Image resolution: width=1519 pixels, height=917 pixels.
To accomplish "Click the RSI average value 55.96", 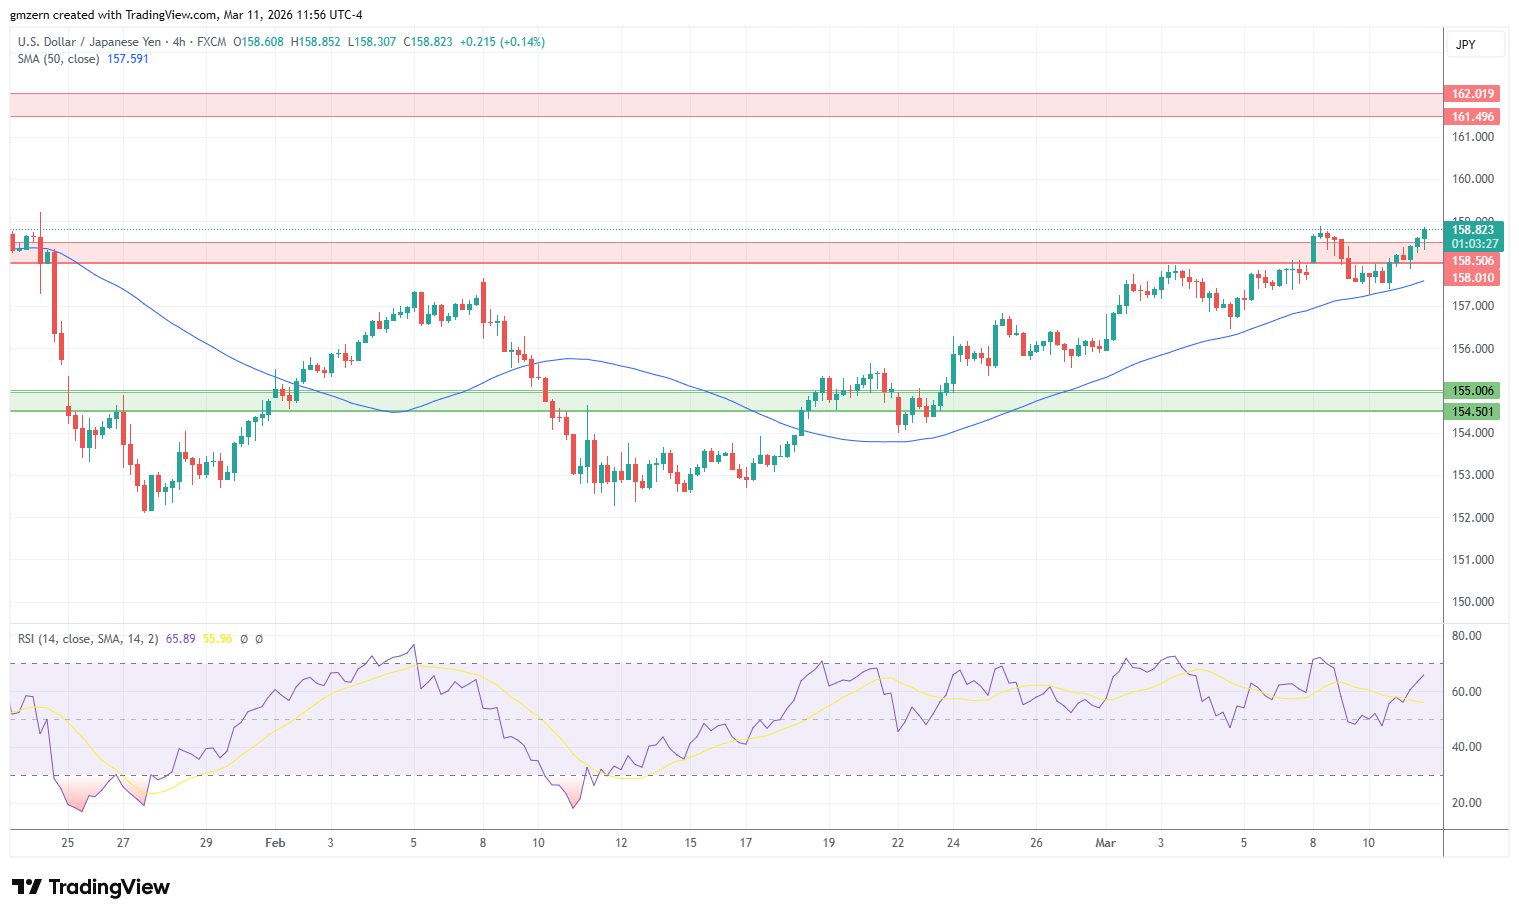I will pos(217,638).
